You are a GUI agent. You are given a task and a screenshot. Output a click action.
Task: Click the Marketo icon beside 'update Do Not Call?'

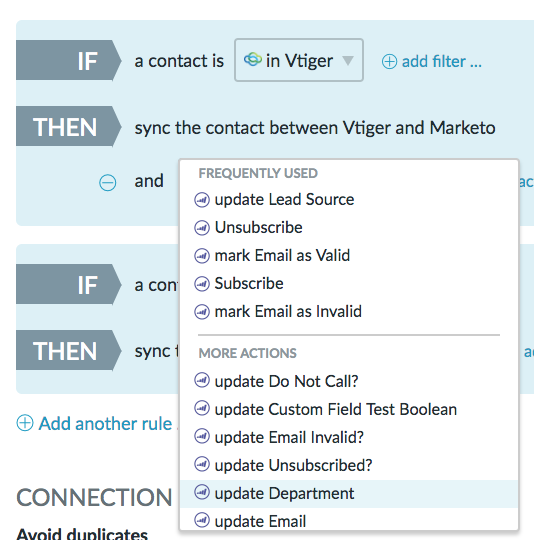202,381
